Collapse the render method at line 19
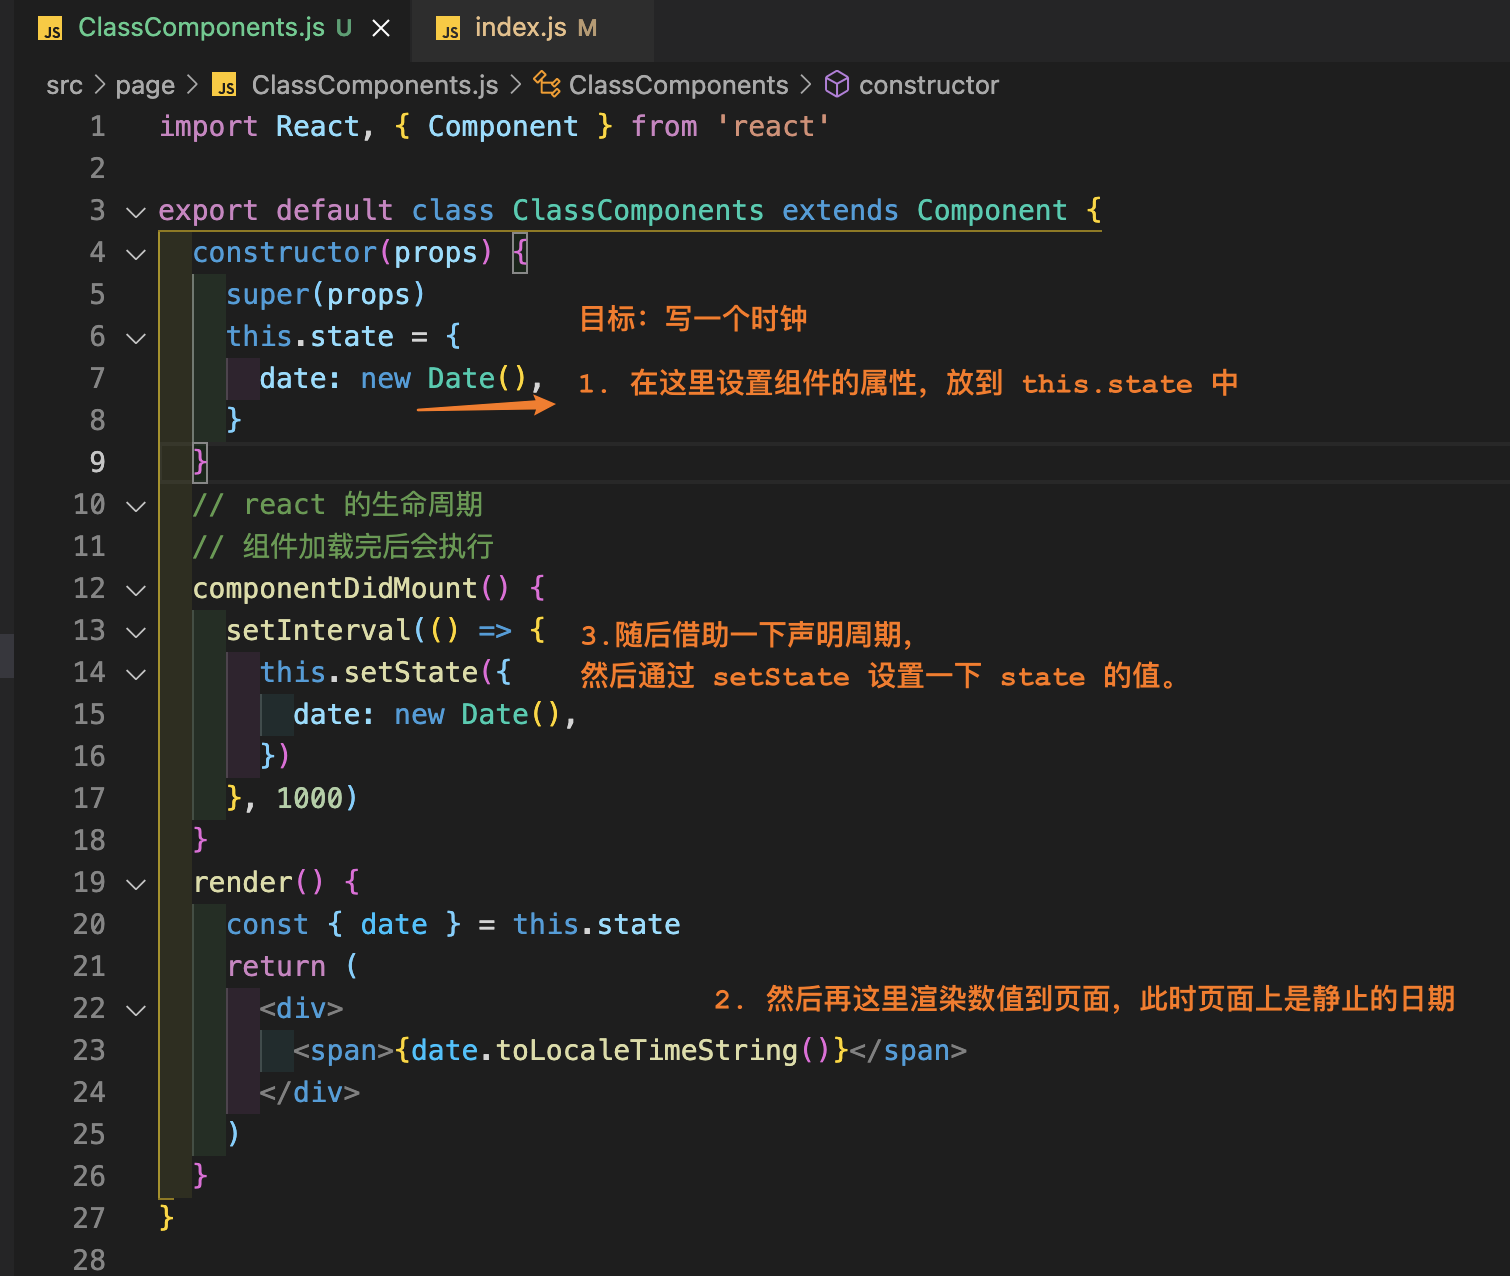Screen dimensions: 1510x1276 click(136, 883)
